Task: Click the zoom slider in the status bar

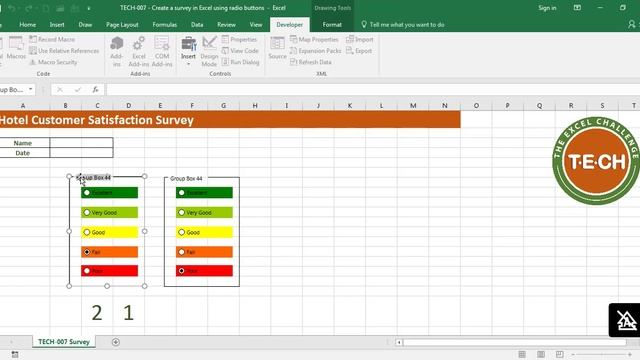Action: [x=601, y=354]
